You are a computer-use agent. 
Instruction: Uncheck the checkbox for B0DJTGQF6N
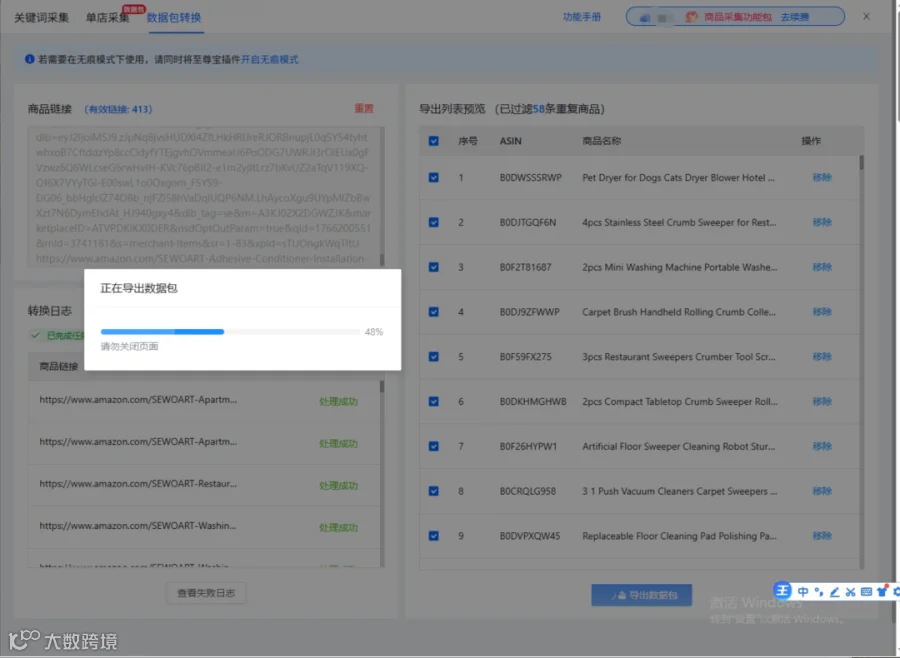434,222
